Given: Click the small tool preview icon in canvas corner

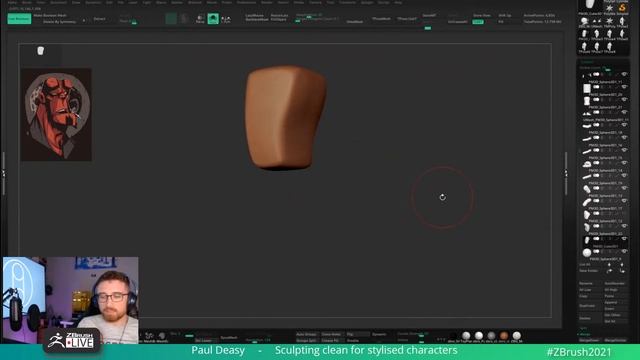Looking at the screenshot, I should coord(40,51).
